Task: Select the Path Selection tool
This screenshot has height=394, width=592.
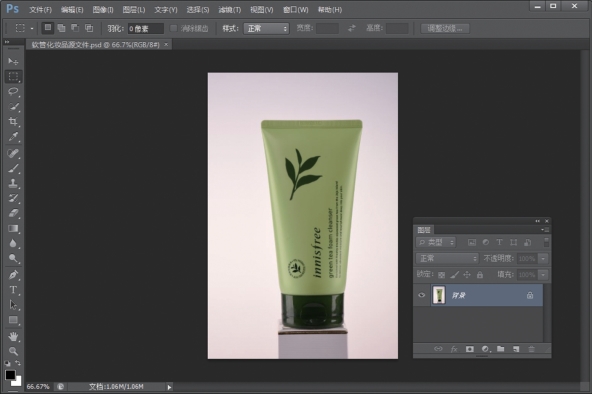Action: tap(13, 305)
